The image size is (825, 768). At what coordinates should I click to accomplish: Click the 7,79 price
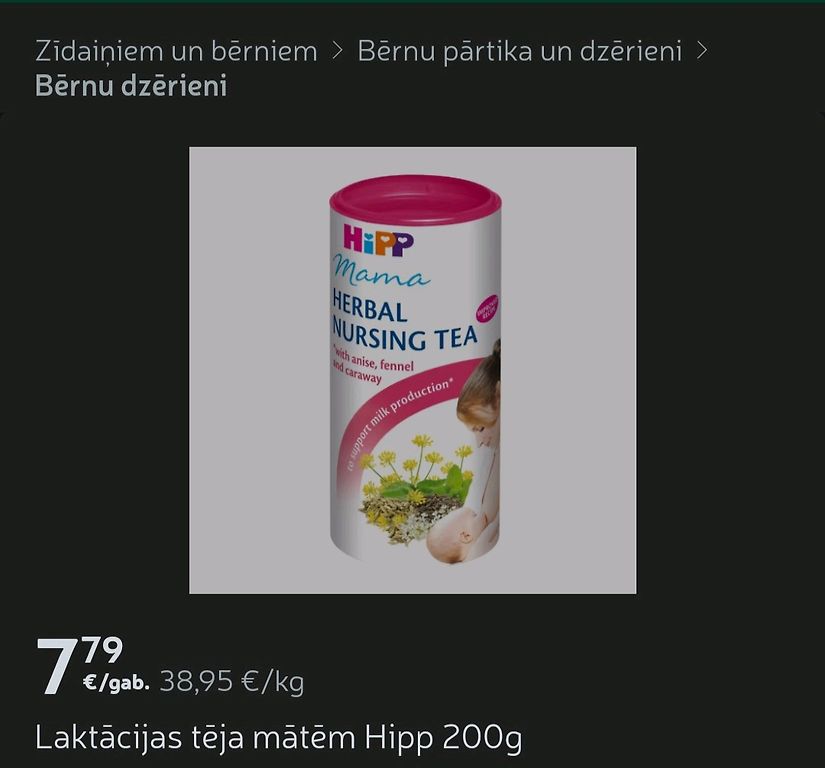click(79, 665)
